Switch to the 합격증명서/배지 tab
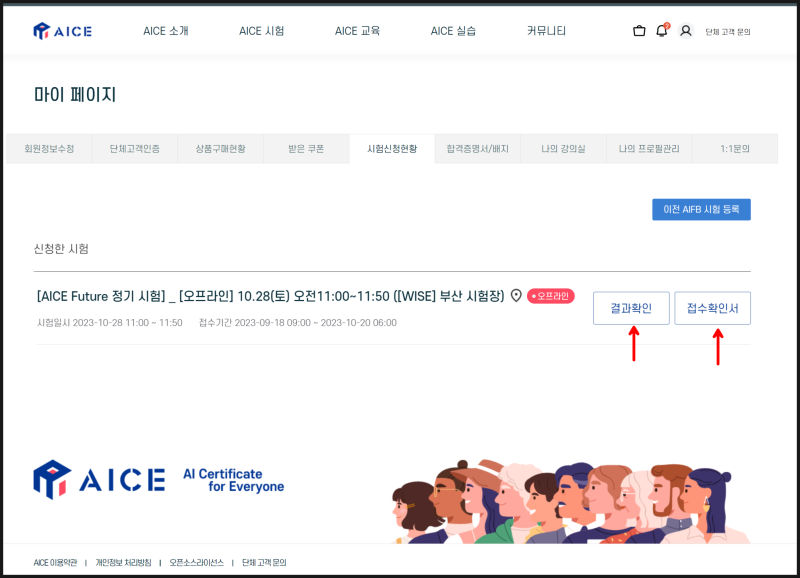 click(x=479, y=148)
